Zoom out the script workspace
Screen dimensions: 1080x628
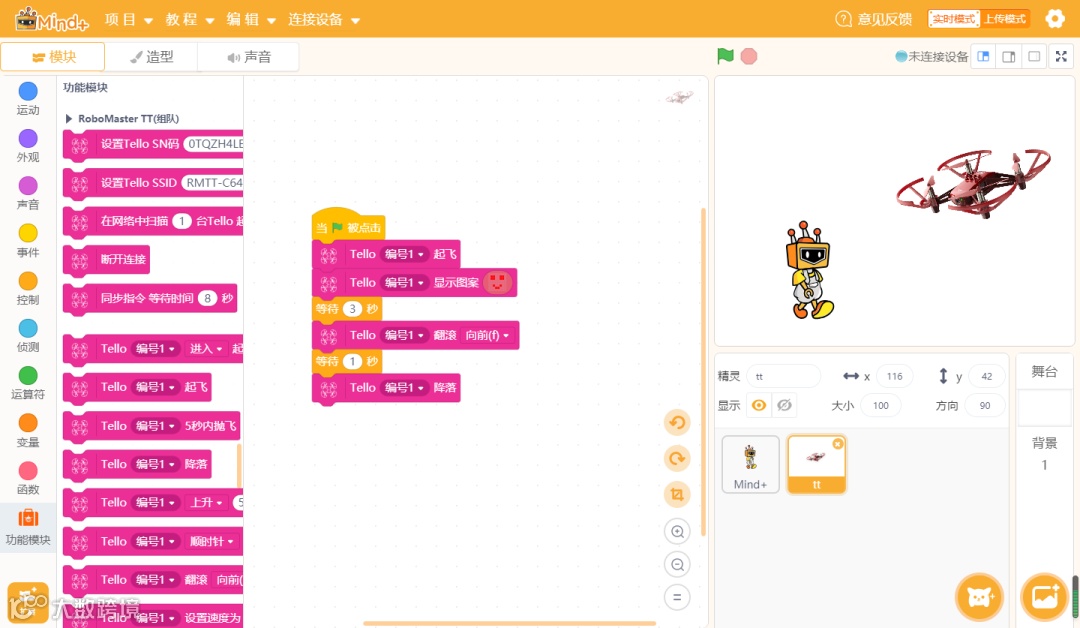677,564
